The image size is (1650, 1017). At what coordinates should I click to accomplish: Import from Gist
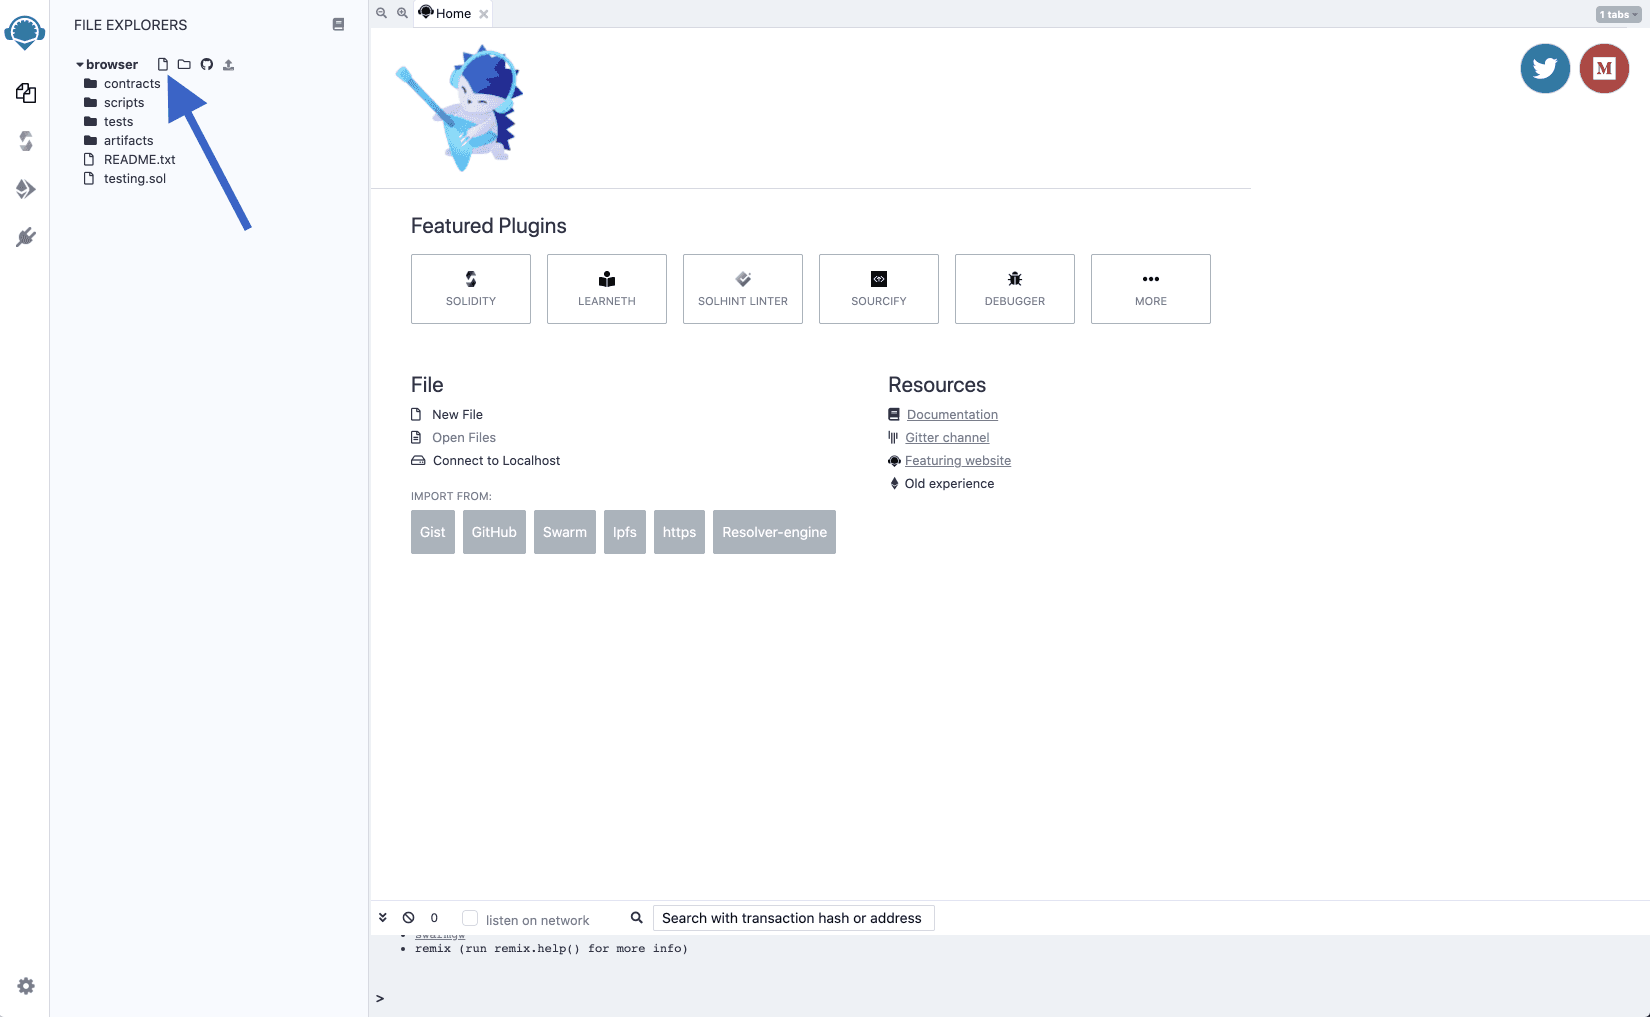coord(433,532)
